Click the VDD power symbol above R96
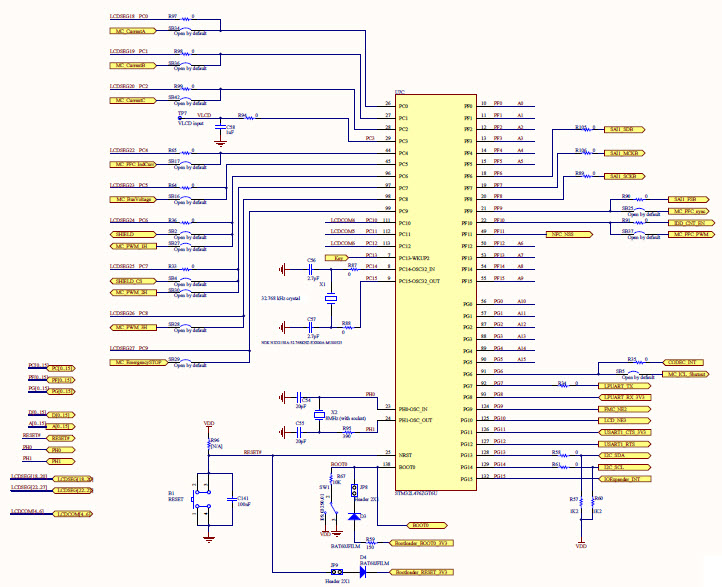Screen dimensions: 722x587 click(208, 425)
